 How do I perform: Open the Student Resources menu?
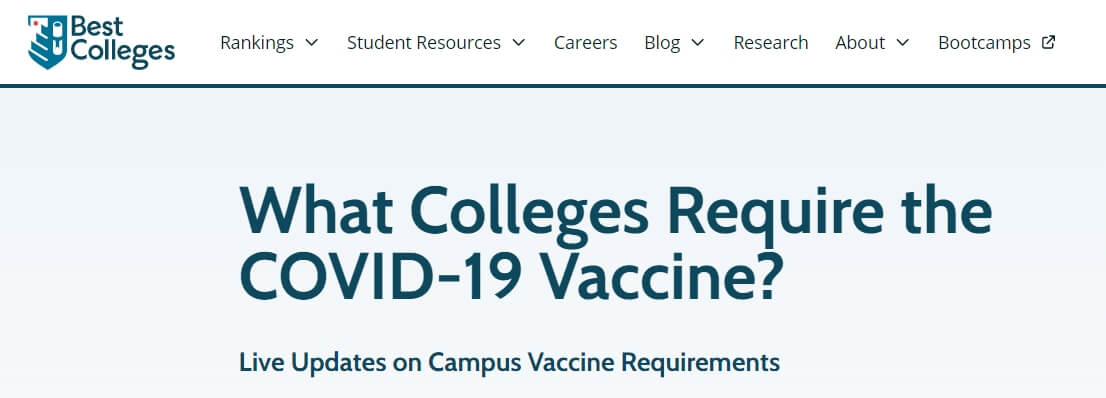(424, 42)
